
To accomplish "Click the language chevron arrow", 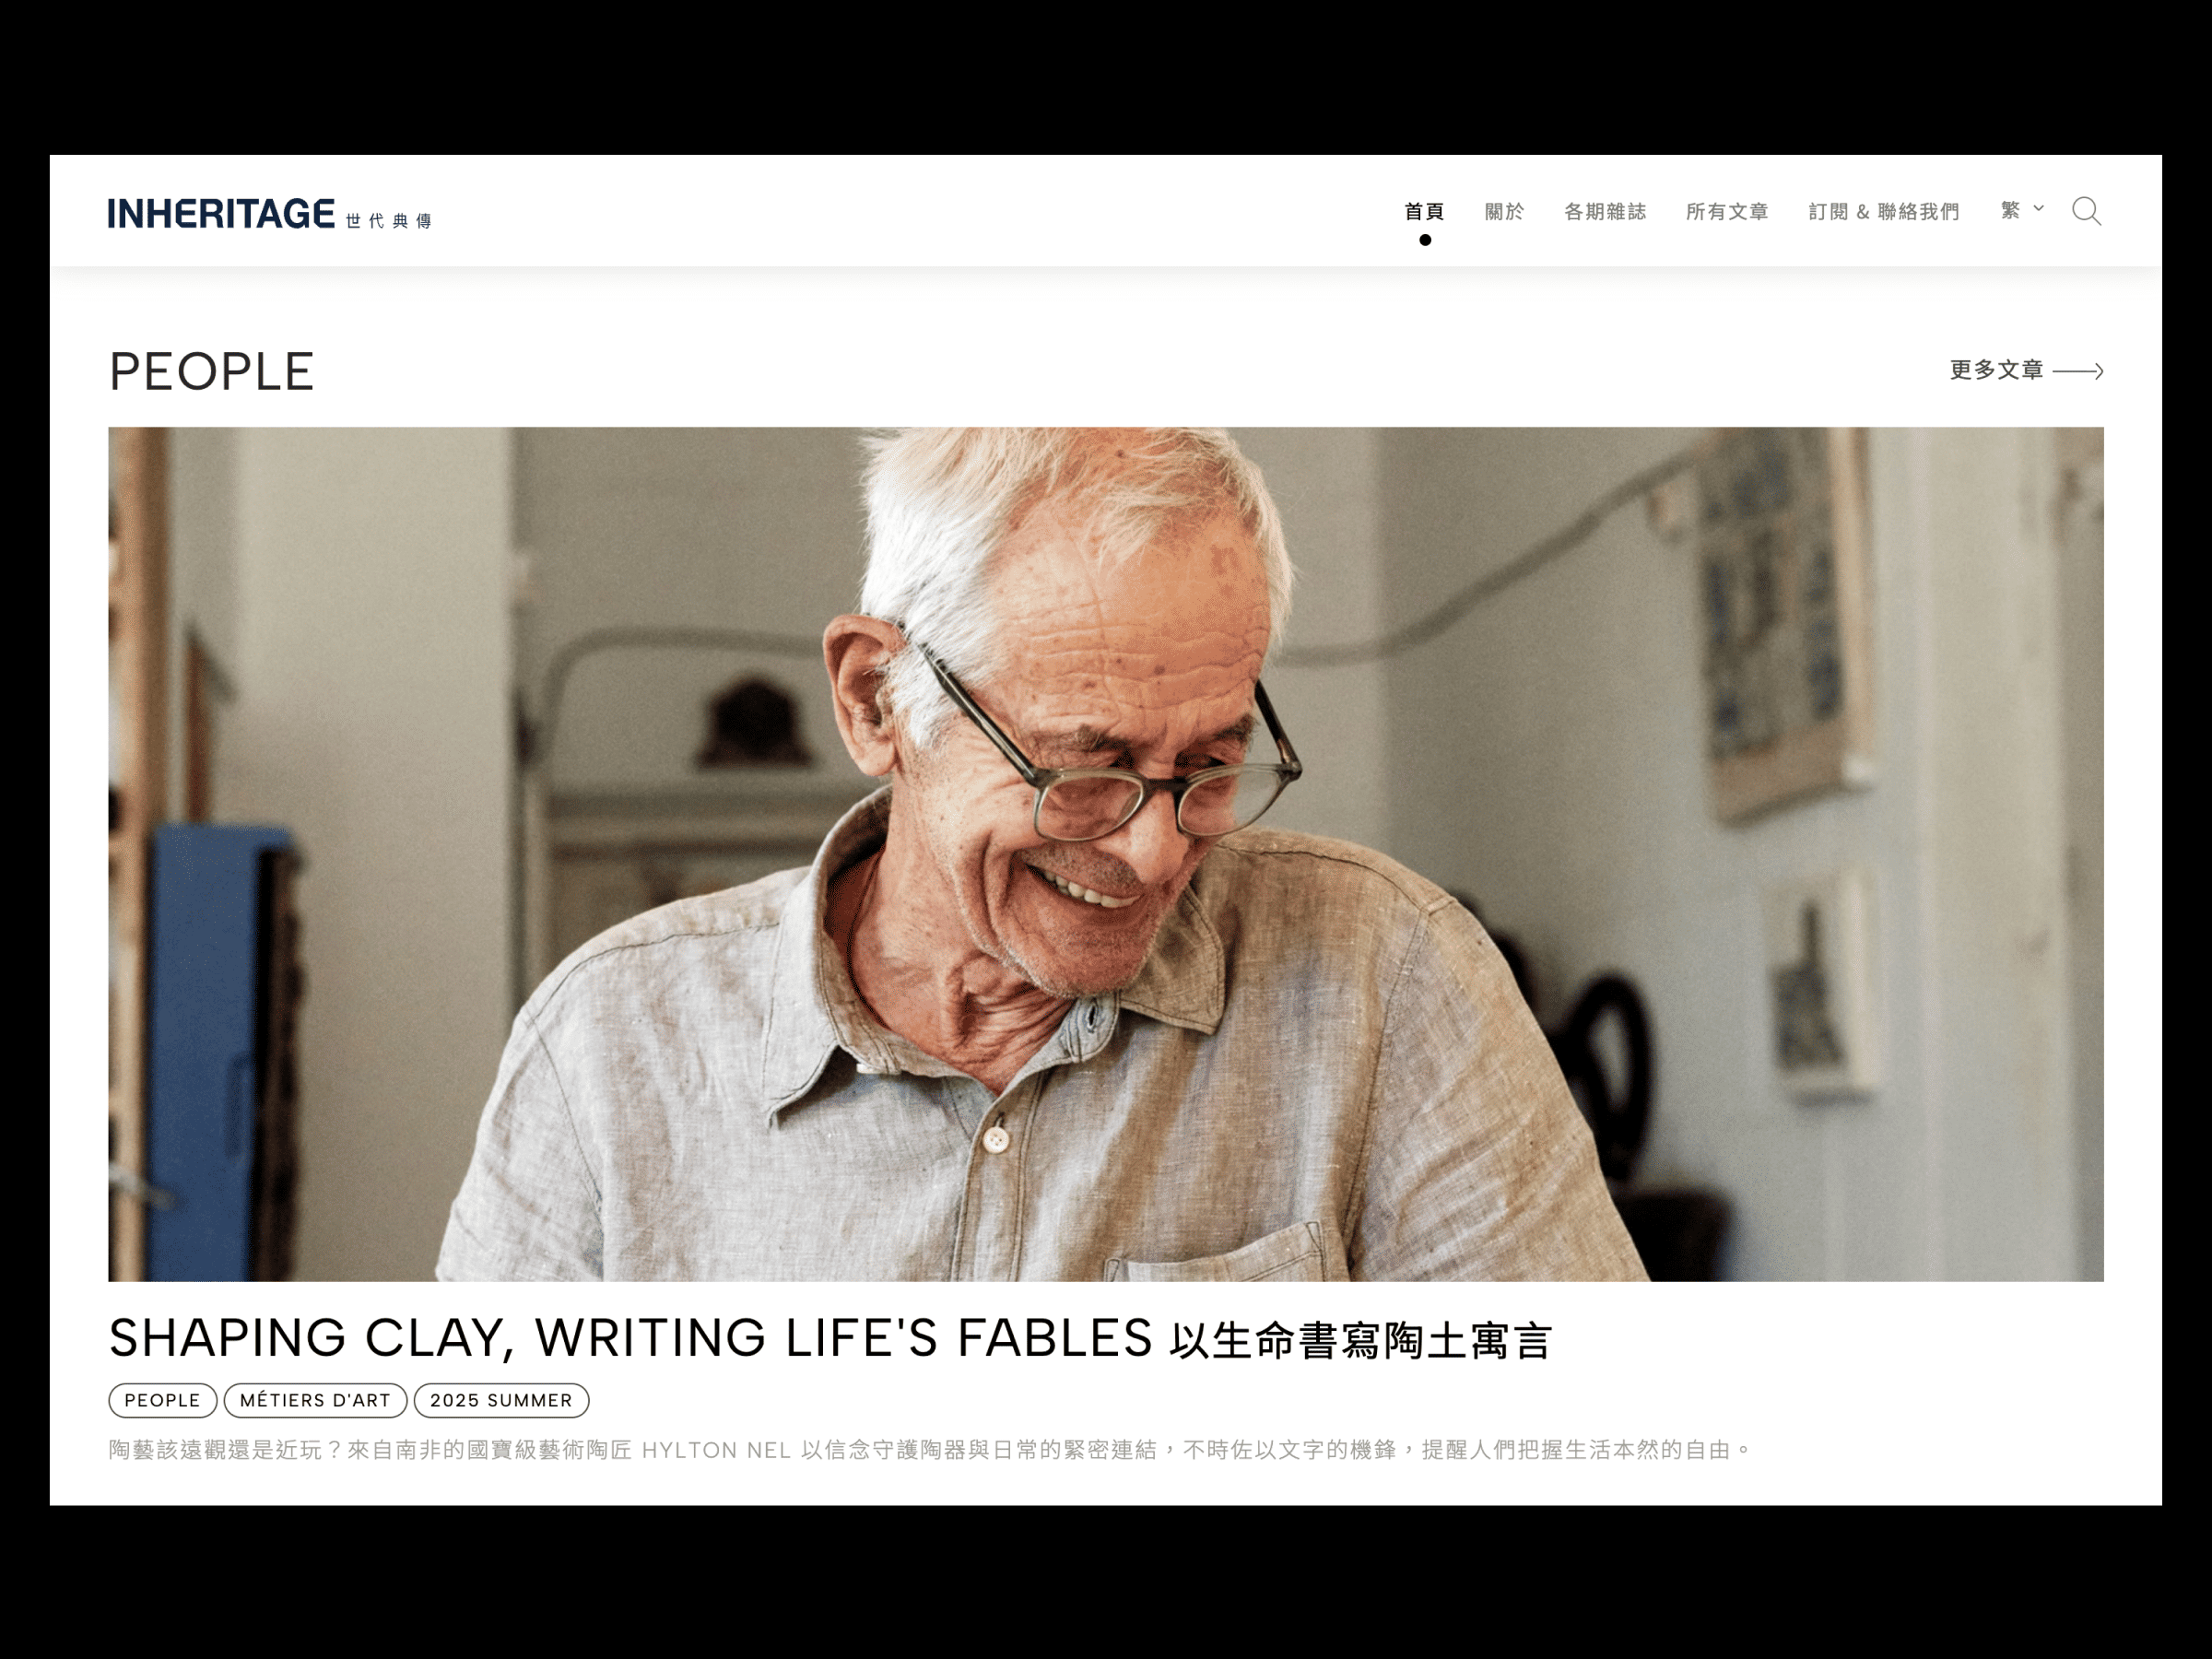I will 2038,209.
